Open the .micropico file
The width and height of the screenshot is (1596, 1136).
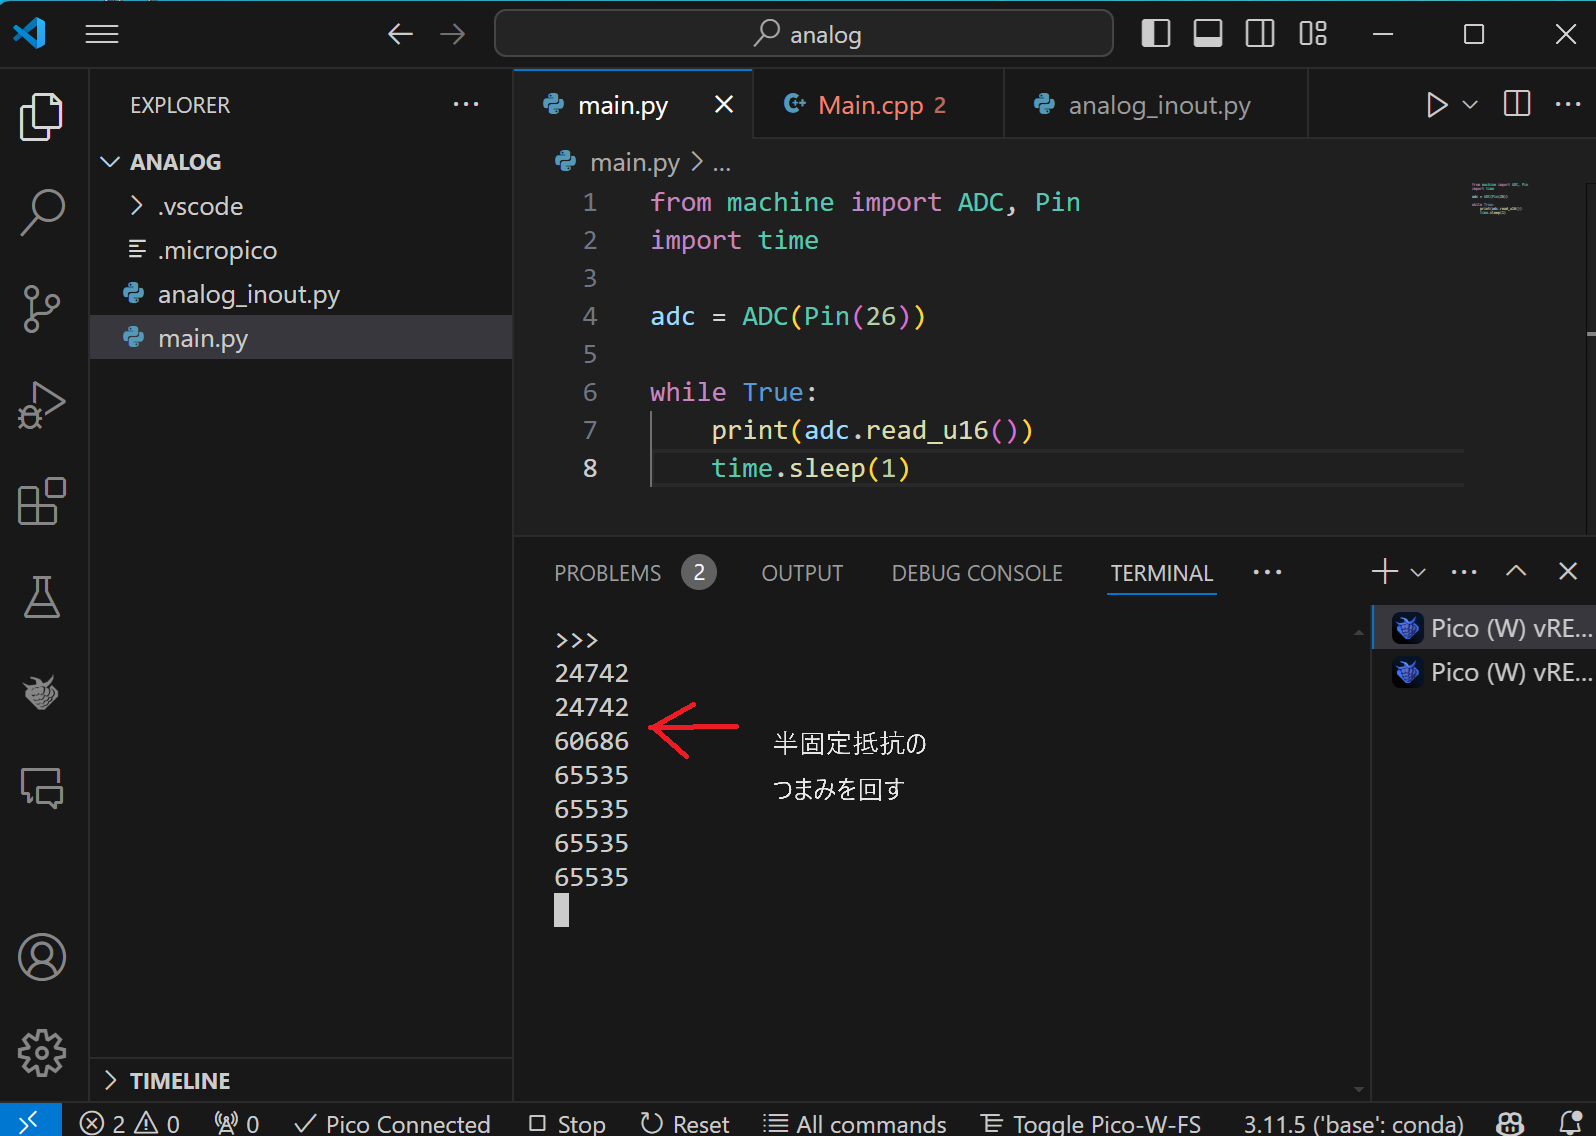(301, 250)
